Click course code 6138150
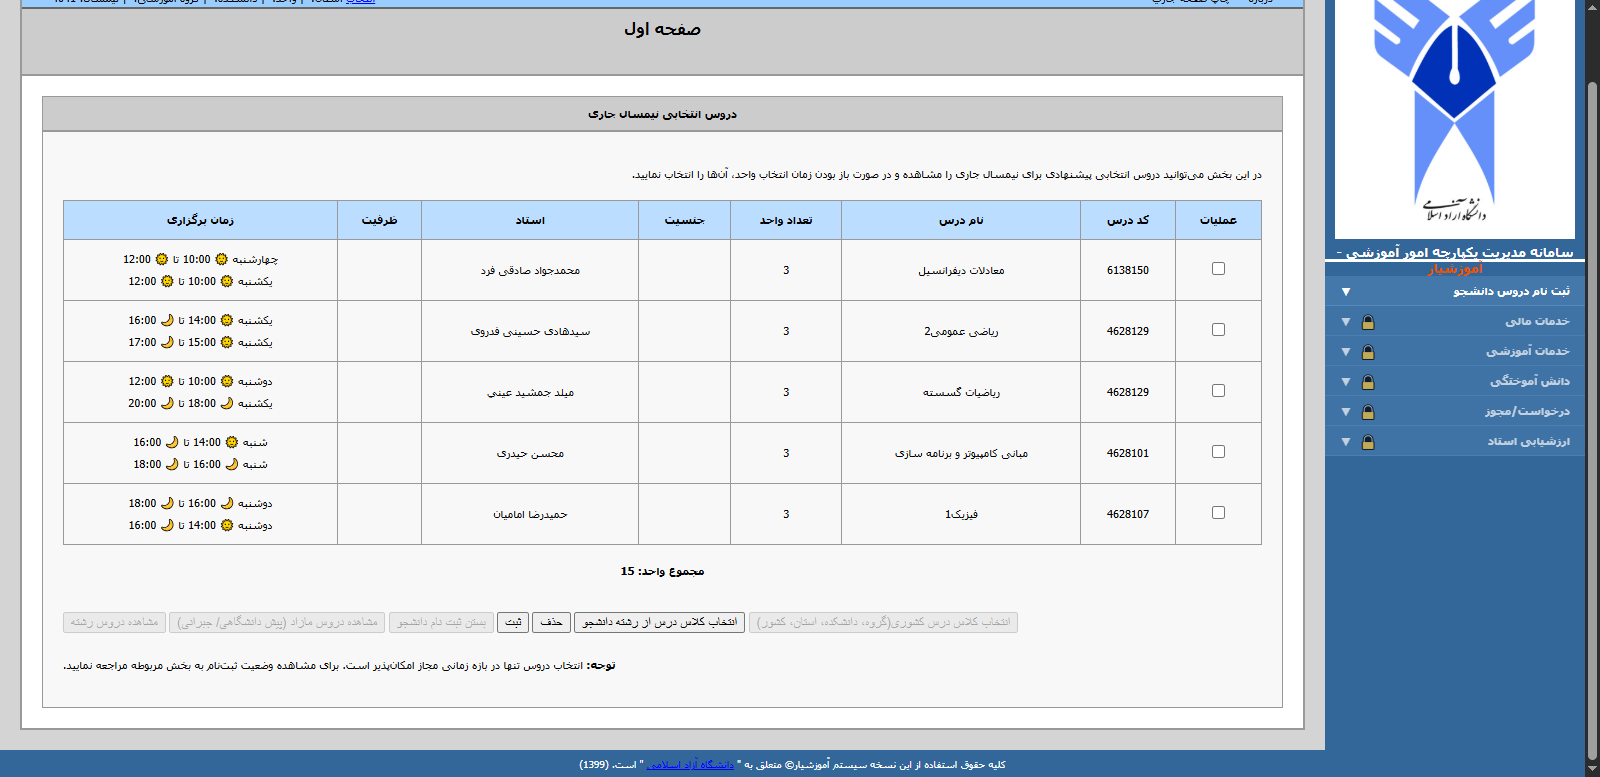1600x777 pixels. coord(1128,270)
